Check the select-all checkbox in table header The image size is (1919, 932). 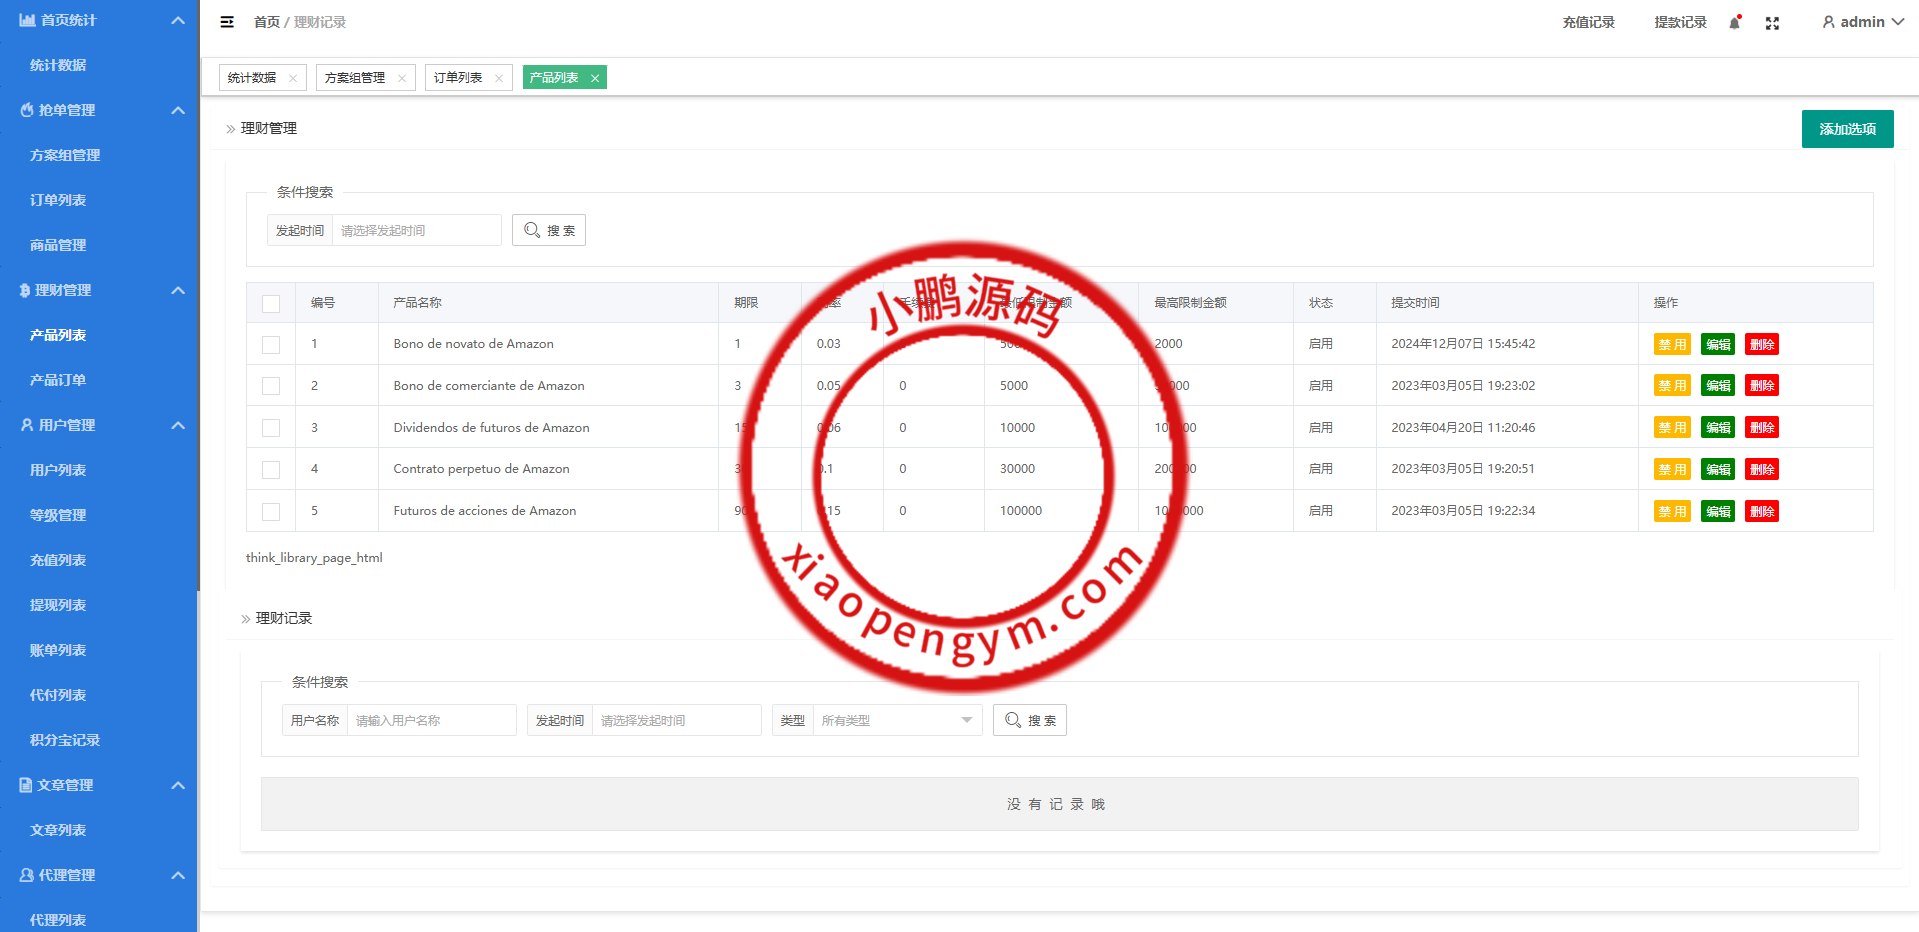(271, 303)
